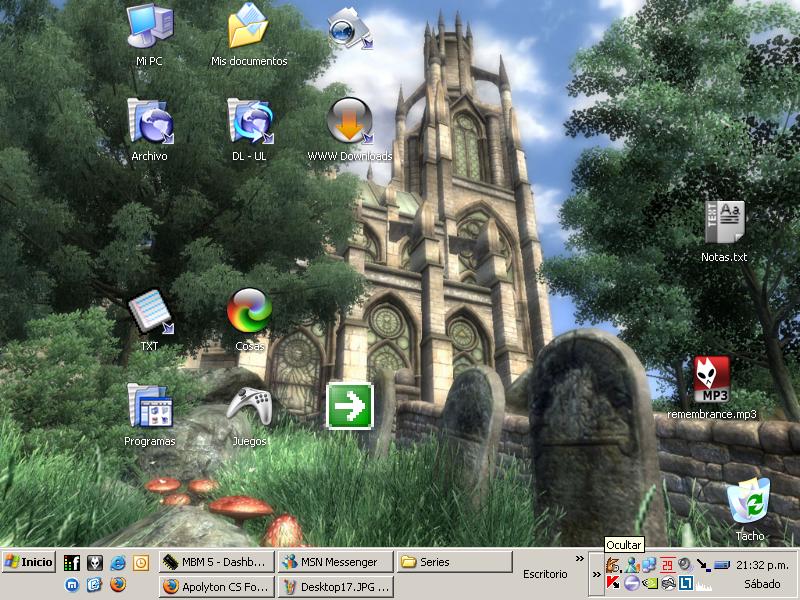Open the Mis documentos folder
The height and width of the screenshot is (600, 800).
click(248, 28)
